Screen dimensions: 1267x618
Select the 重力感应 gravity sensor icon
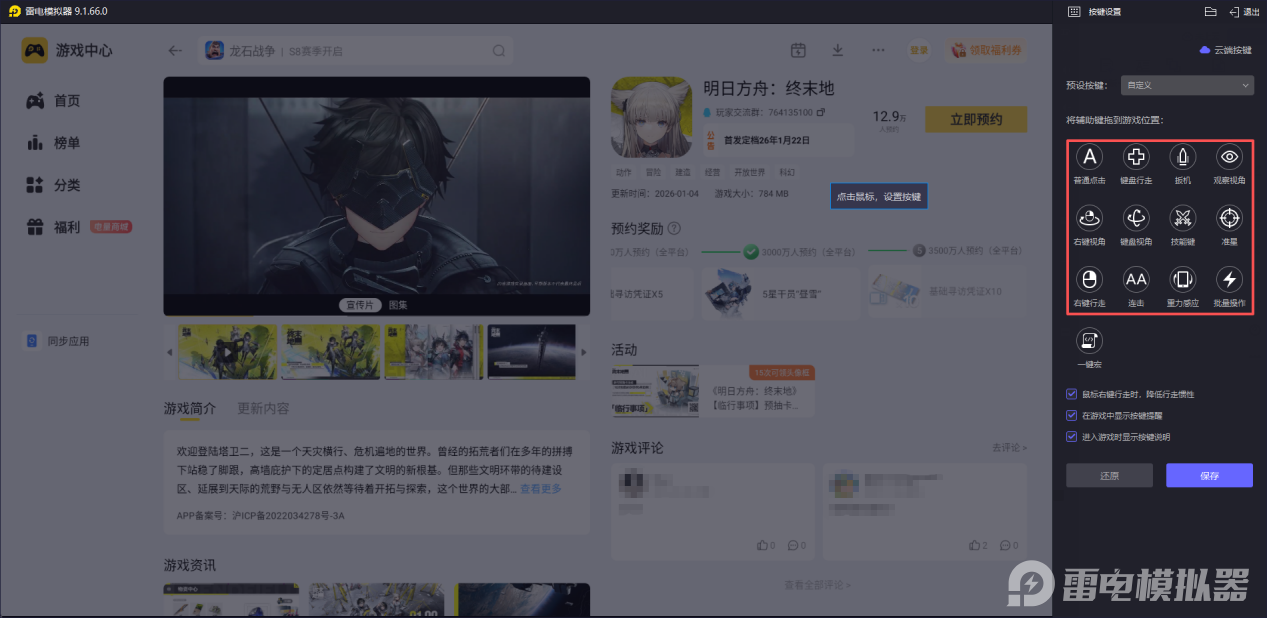1183,279
